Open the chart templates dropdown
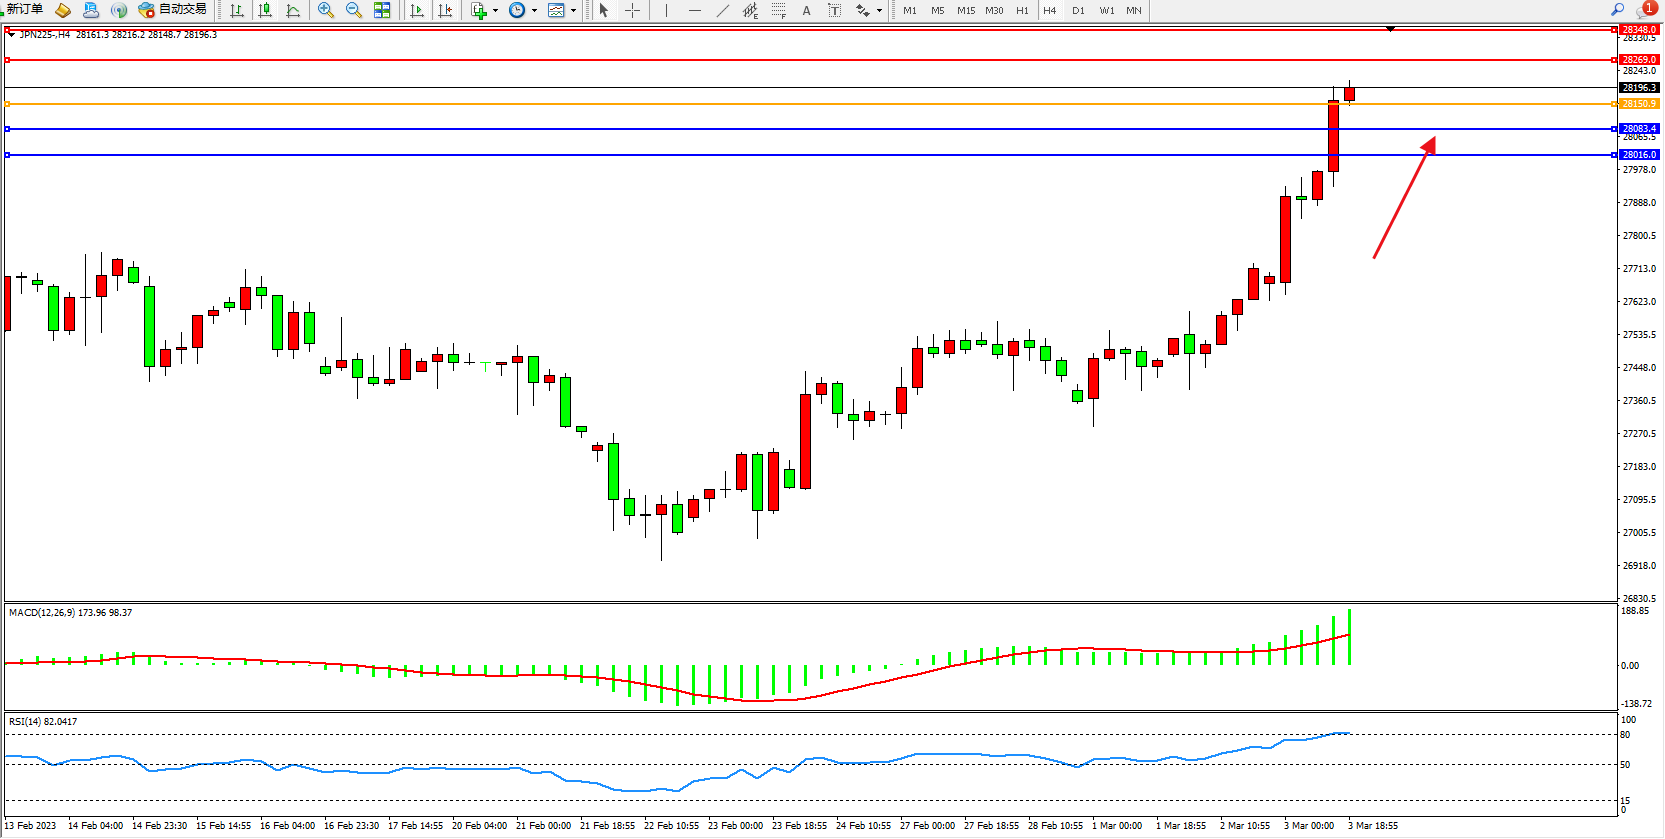The width and height of the screenshot is (1665, 839). click(573, 10)
